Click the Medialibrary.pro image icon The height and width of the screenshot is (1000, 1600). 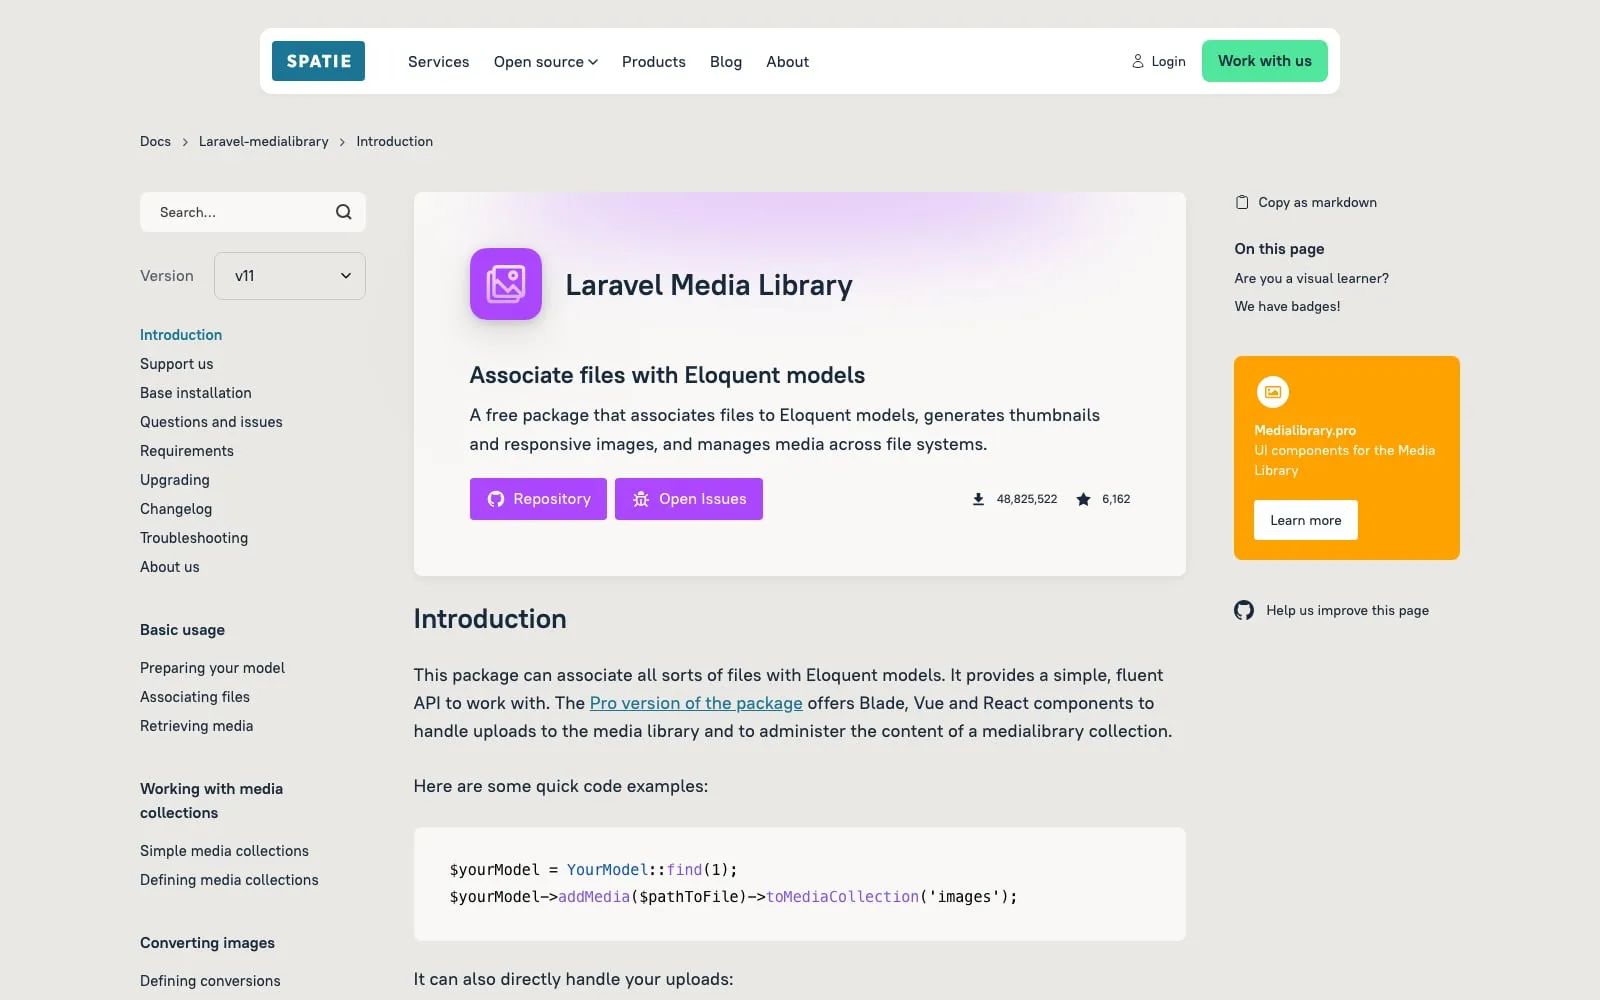coord(1272,392)
